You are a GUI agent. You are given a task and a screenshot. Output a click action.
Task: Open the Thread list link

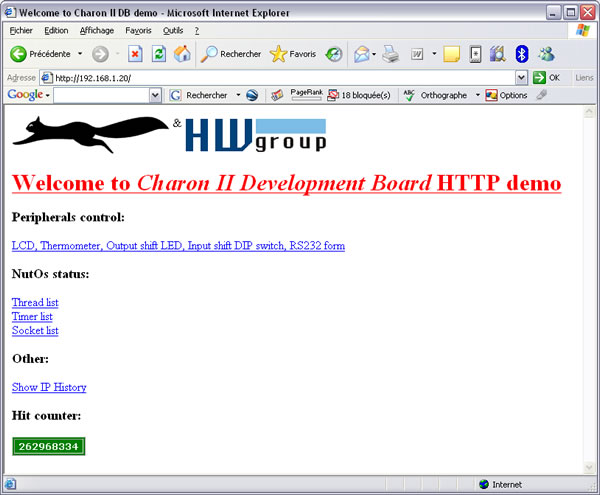[35, 302]
